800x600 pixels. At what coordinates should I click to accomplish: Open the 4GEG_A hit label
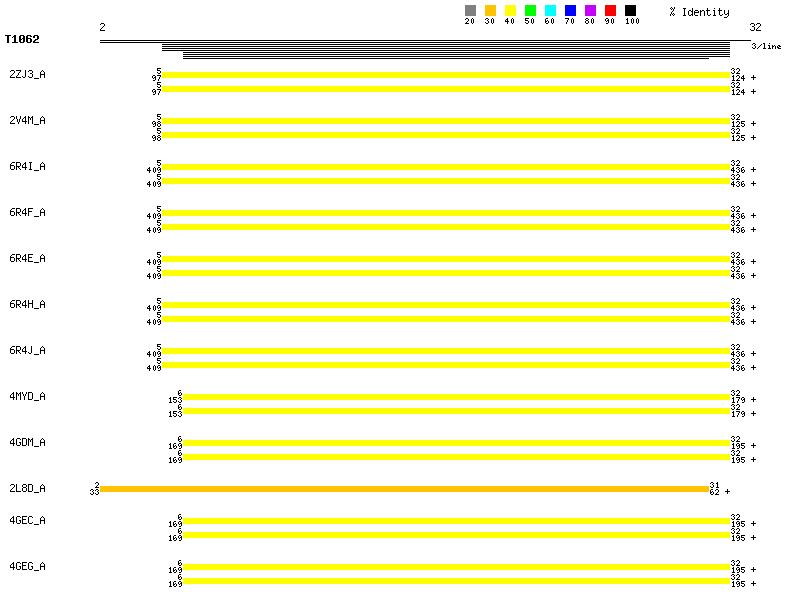coord(27,566)
